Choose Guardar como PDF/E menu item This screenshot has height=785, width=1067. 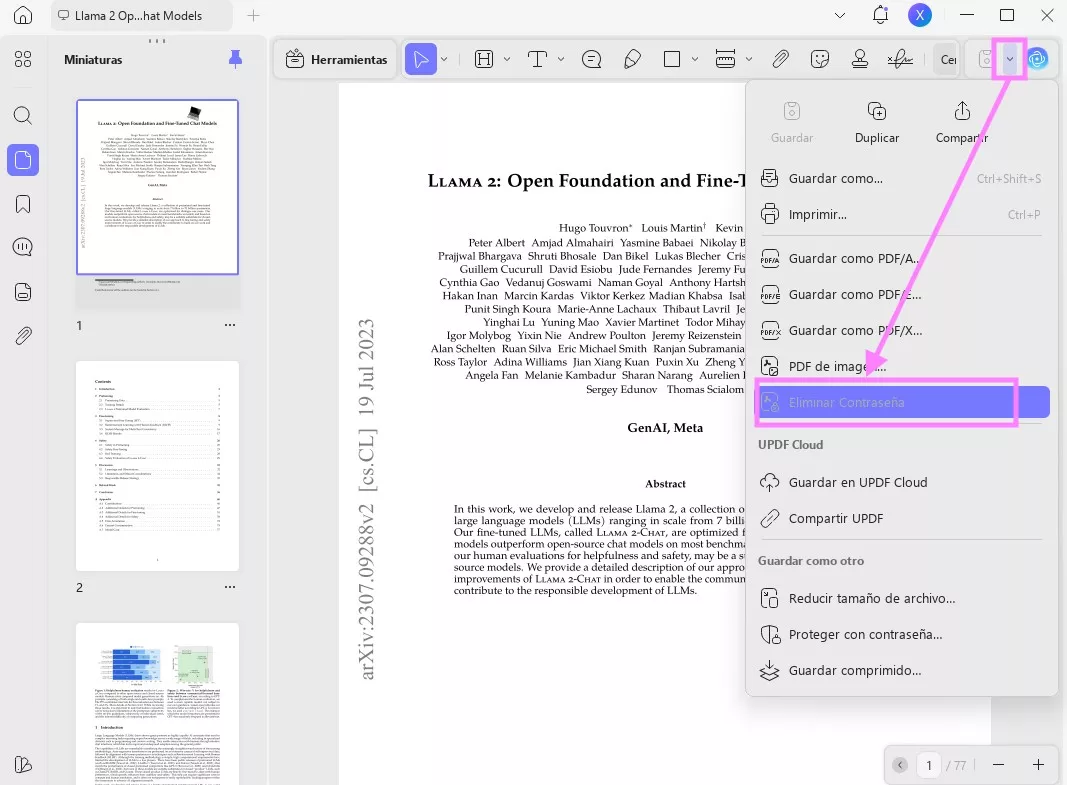click(900, 295)
